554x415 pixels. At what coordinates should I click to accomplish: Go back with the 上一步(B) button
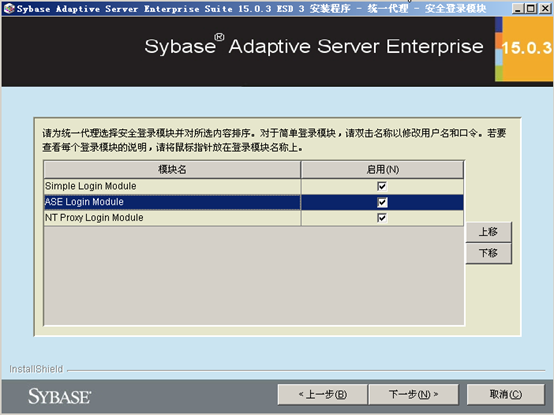323,394
